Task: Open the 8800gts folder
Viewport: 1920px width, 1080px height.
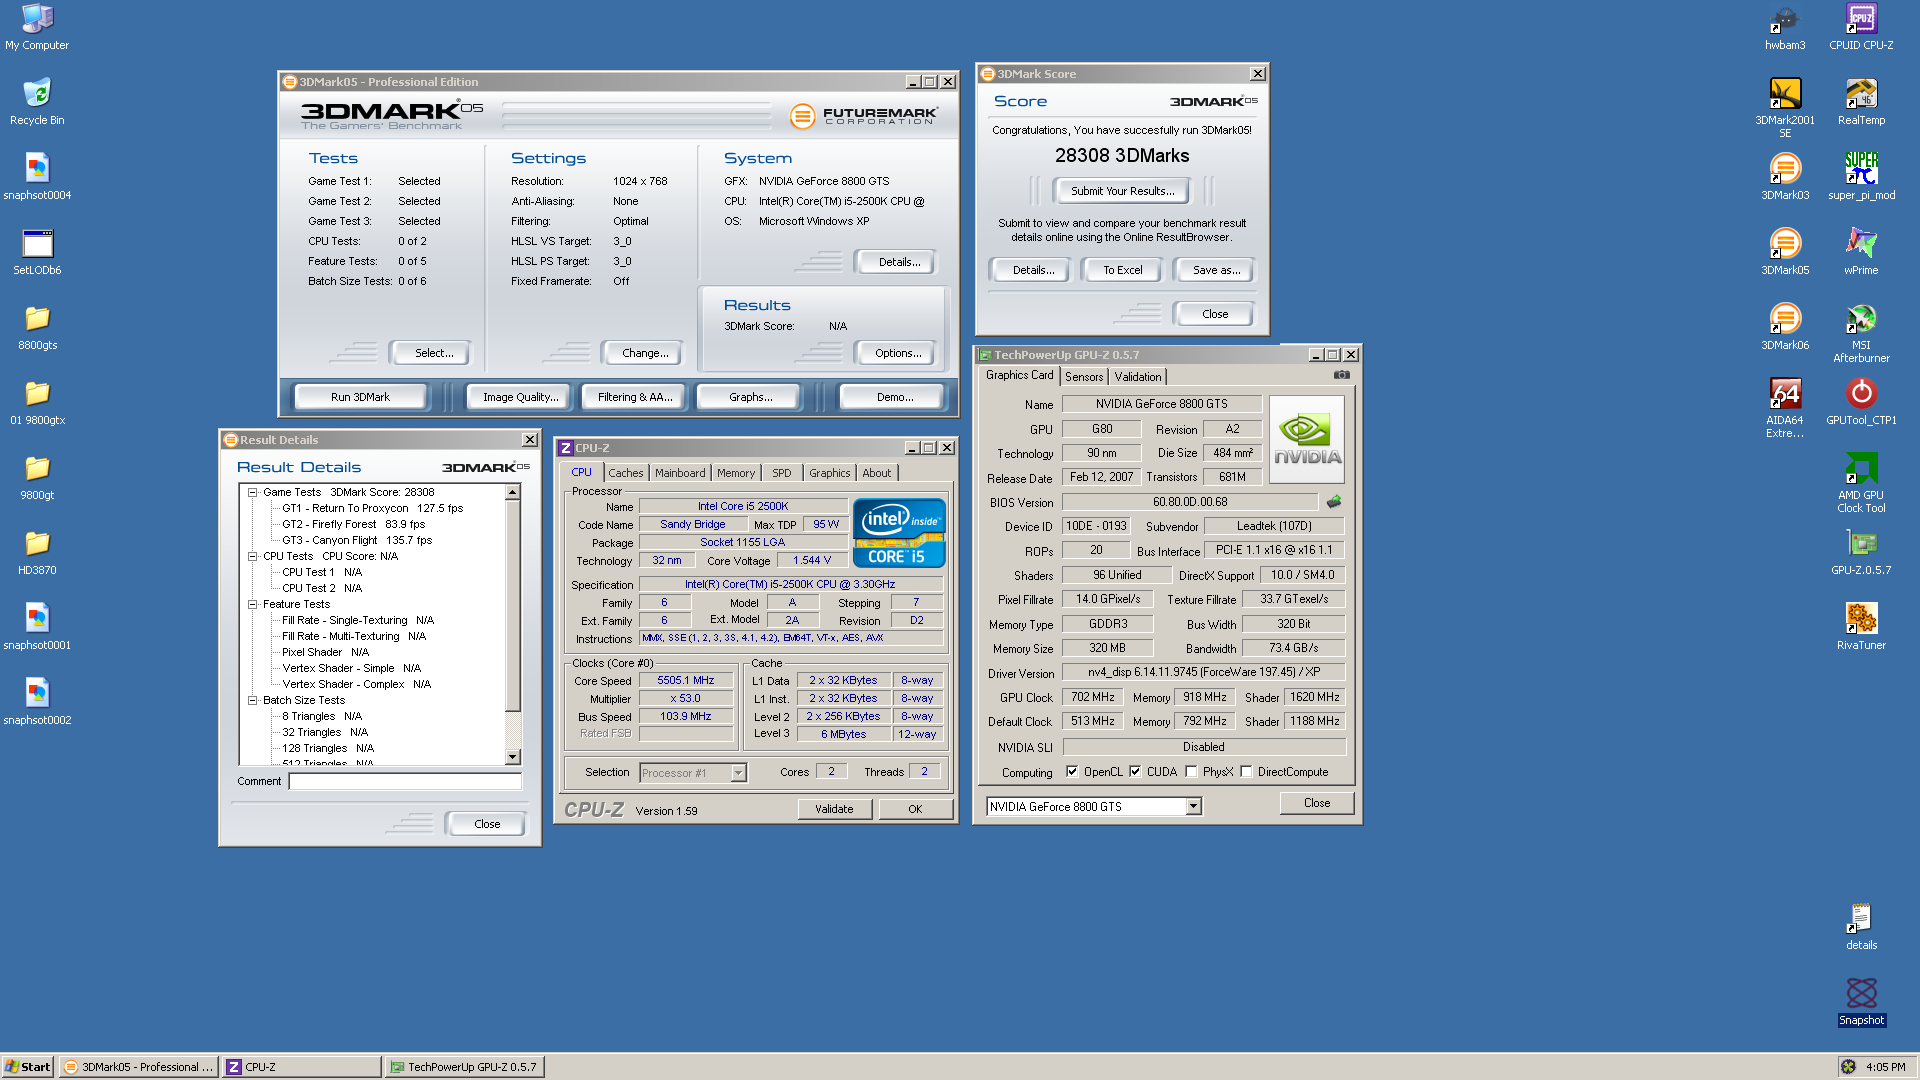Action: tap(37, 327)
